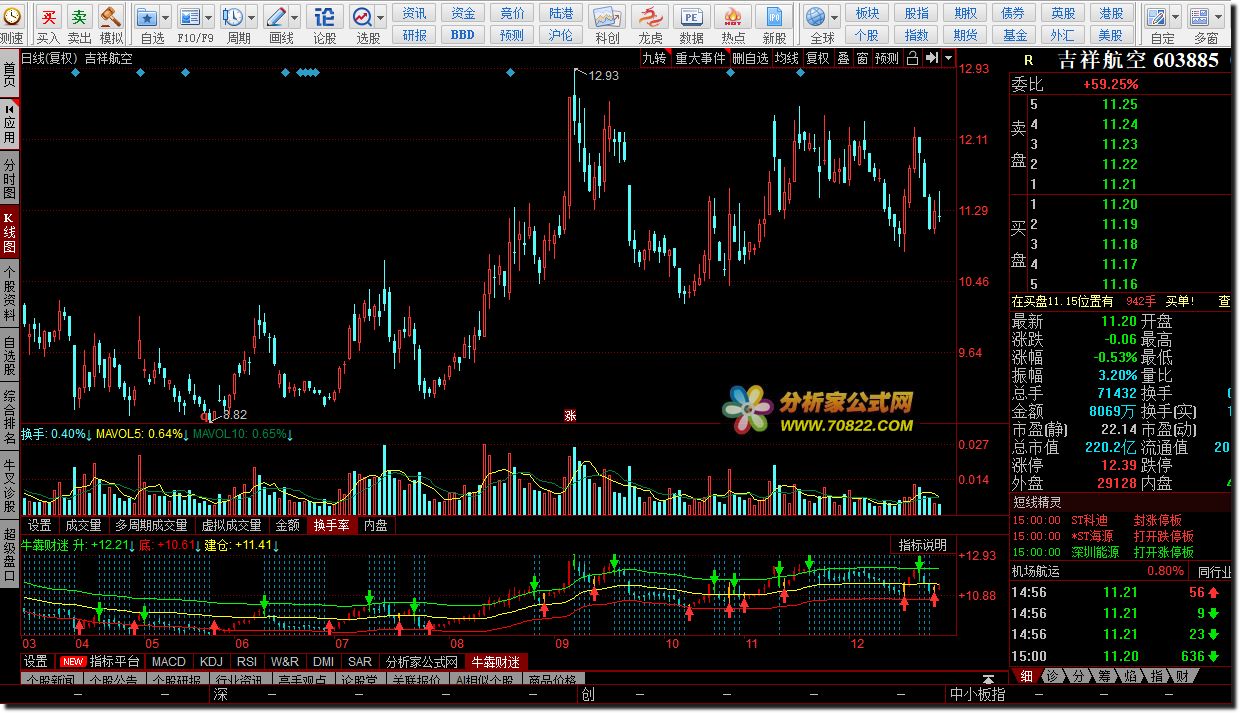The image size is (1241, 713).
Task: Open the 测速 speed test clock icon
Action: point(11,17)
